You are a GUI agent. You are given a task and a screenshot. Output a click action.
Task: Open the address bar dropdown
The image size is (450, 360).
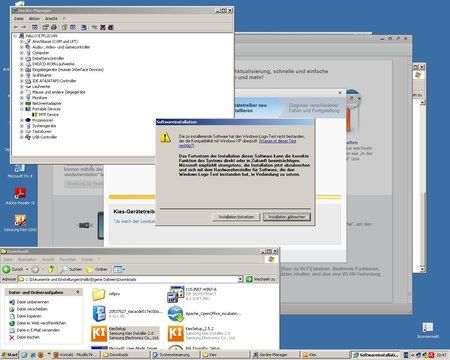240,279
